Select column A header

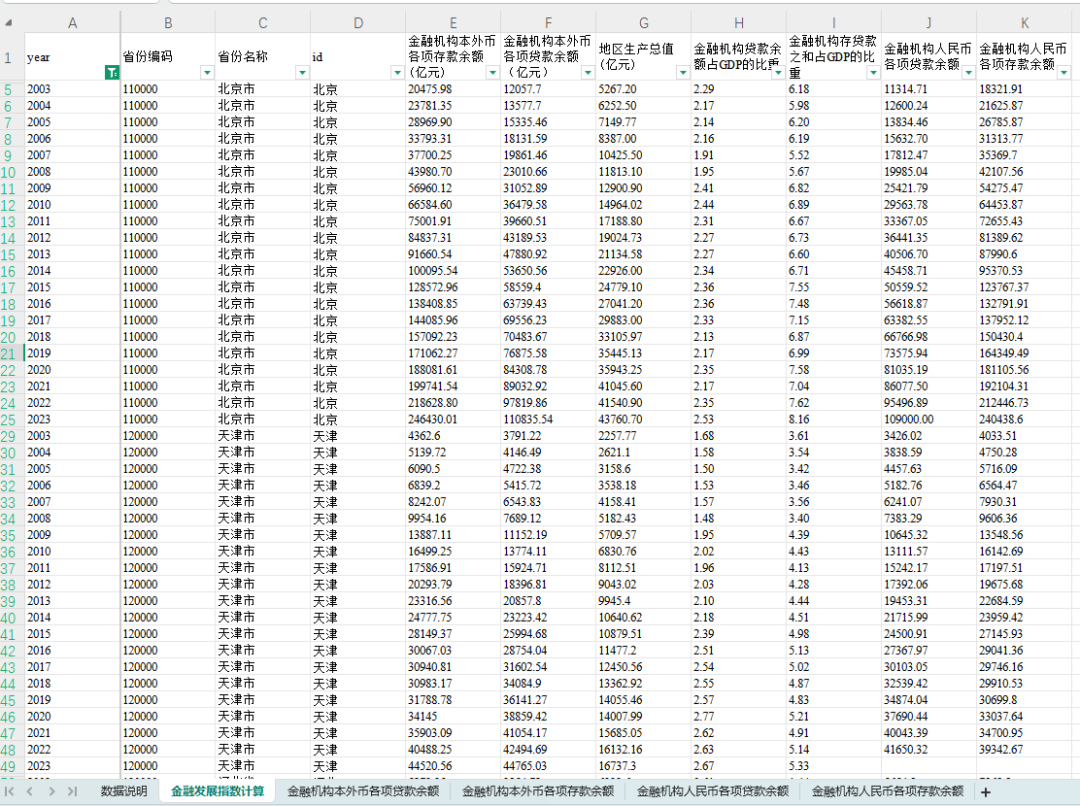tap(72, 22)
